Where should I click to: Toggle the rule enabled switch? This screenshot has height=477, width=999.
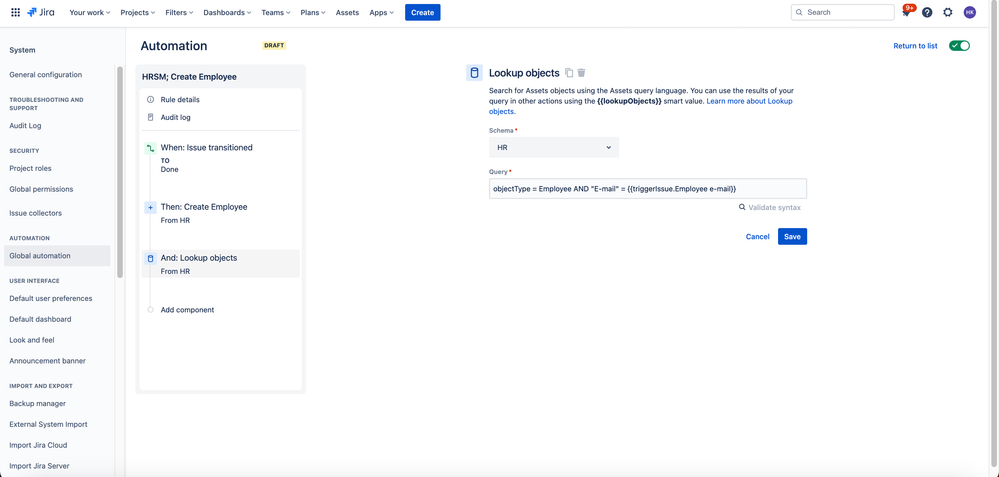[x=959, y=46]
